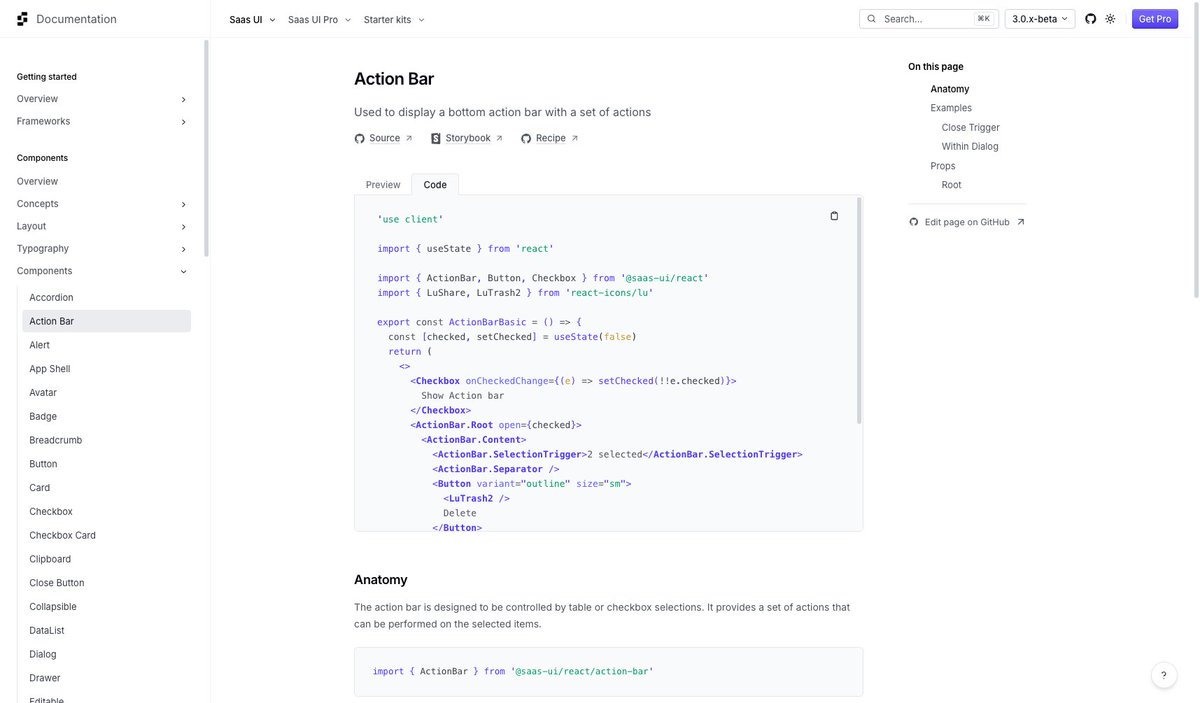Expand the Typography section
Screen dimensions: 1200x703
coord(103,248)
